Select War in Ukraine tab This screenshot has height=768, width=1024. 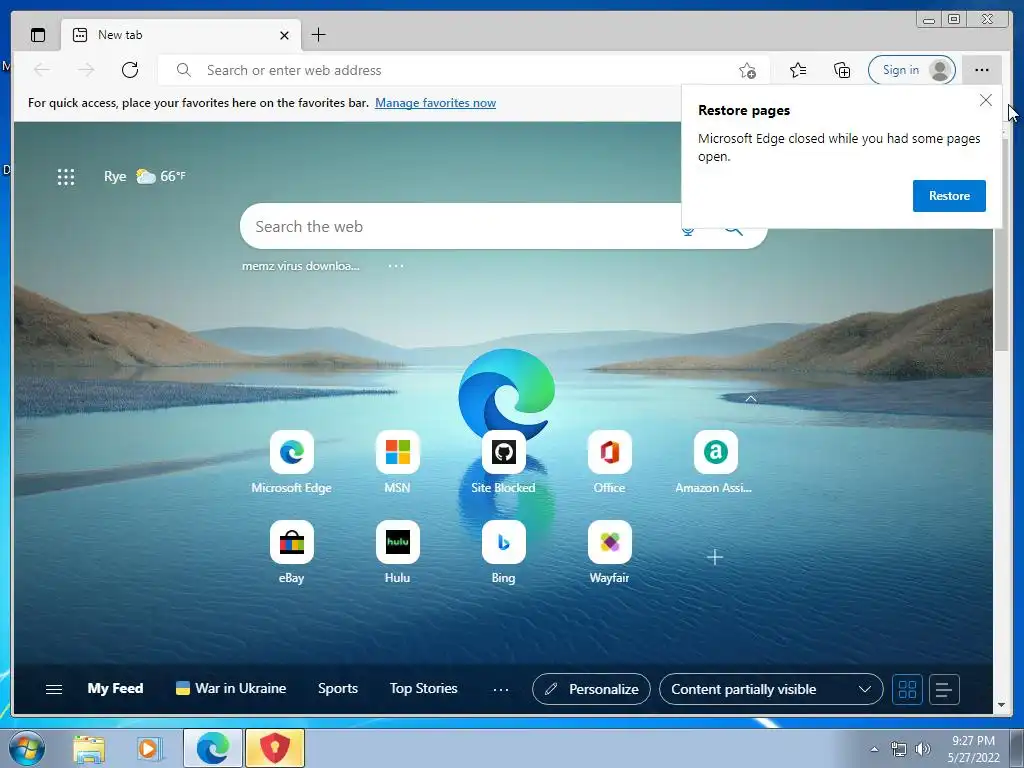(231, 688)
